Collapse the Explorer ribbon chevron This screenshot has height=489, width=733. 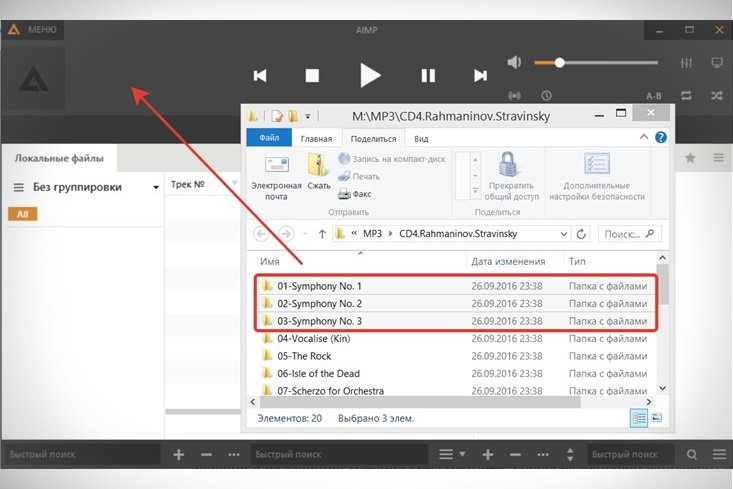(644, 137)
